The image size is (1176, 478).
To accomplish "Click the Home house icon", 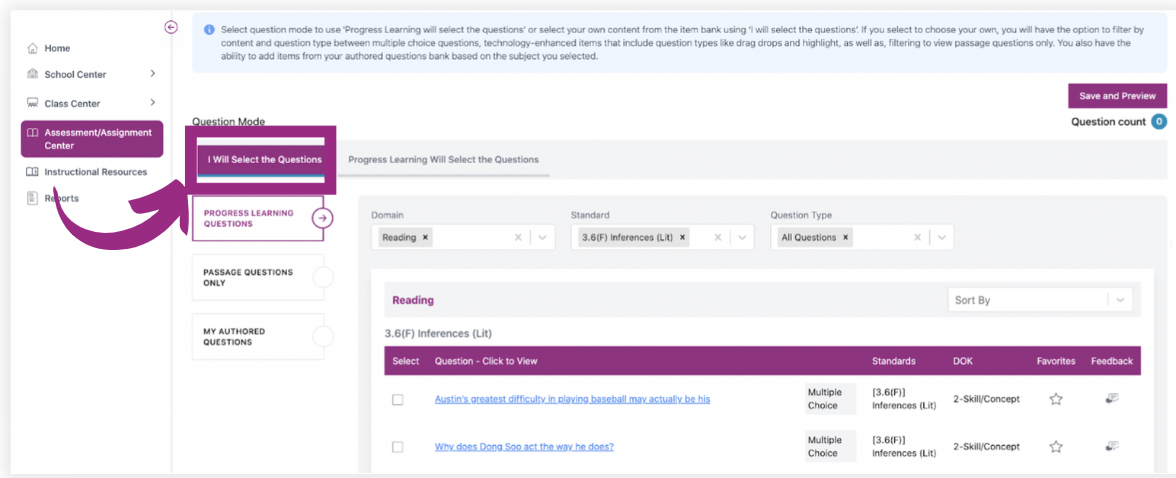I will [32, 48].
